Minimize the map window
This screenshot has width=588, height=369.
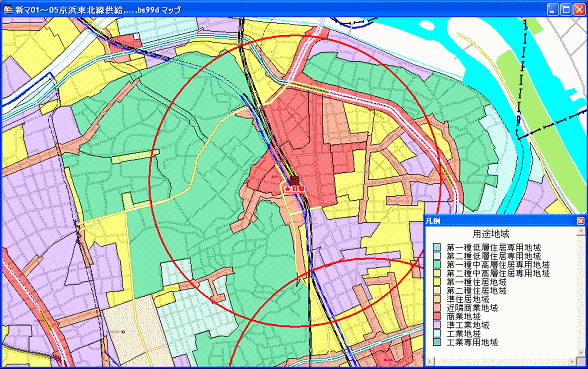tap(552, 9)
